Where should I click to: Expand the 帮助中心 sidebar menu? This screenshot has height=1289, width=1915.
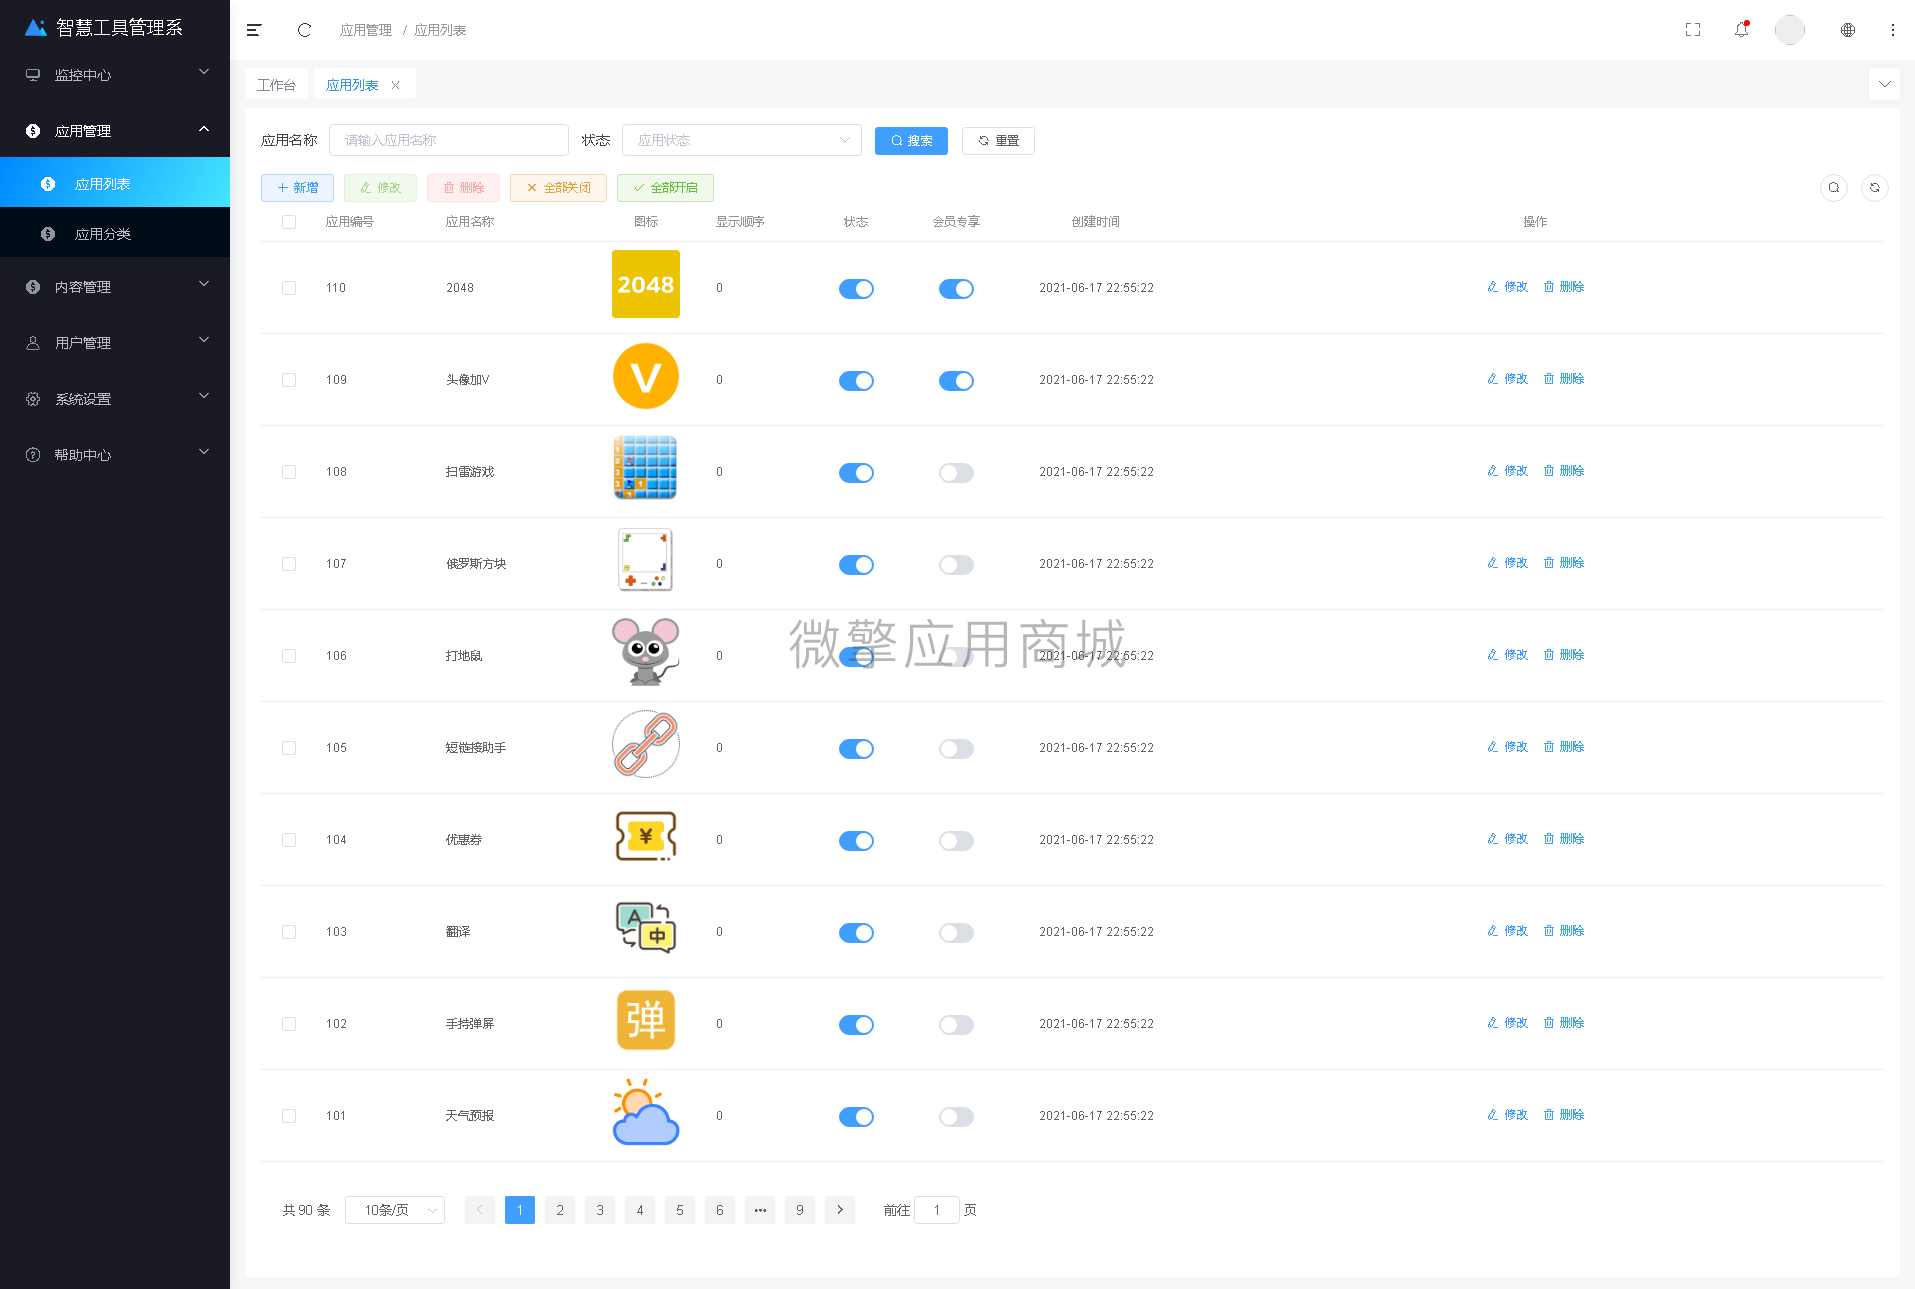point(115,455)
